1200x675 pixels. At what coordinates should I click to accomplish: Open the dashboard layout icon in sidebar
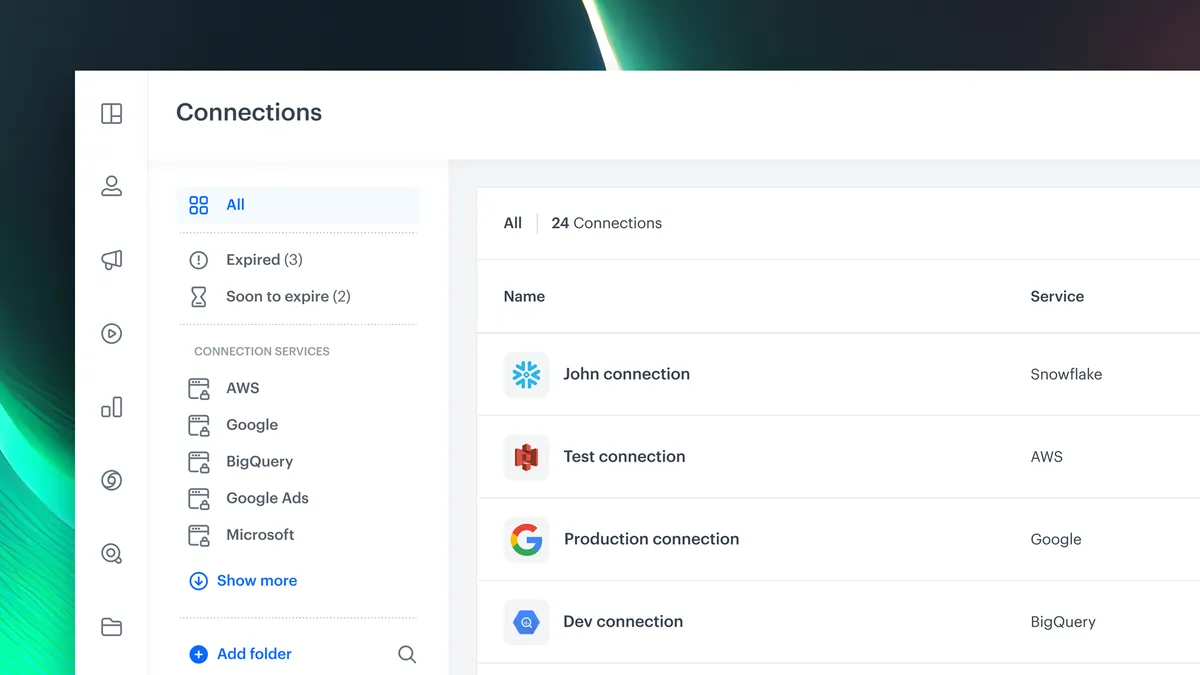(x=111, y=114)
